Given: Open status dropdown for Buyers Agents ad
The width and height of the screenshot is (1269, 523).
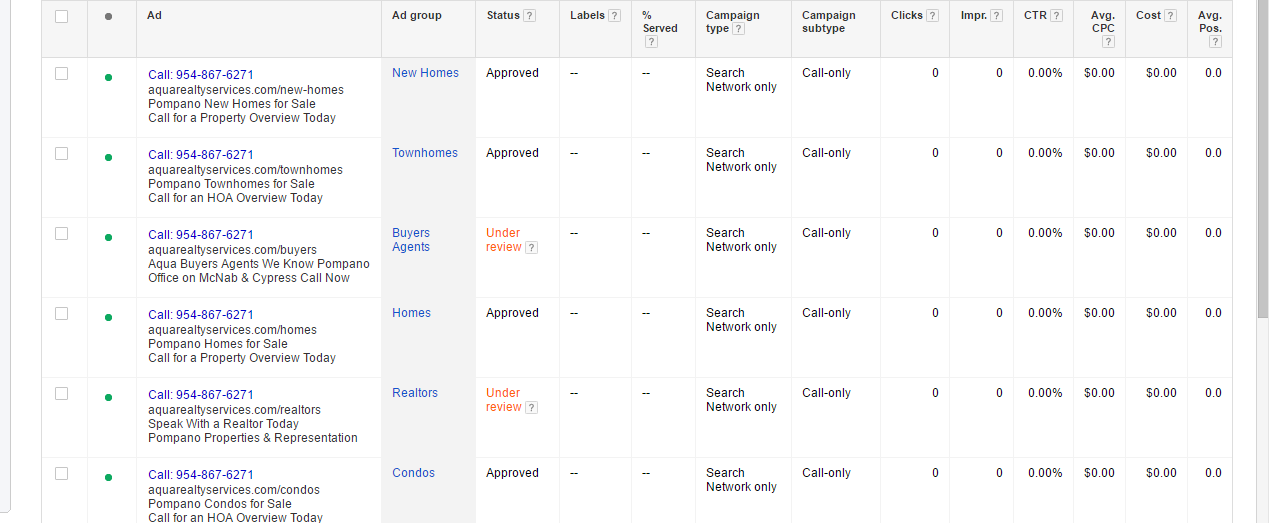Looking at the screenshot, I should coord(108,237).
